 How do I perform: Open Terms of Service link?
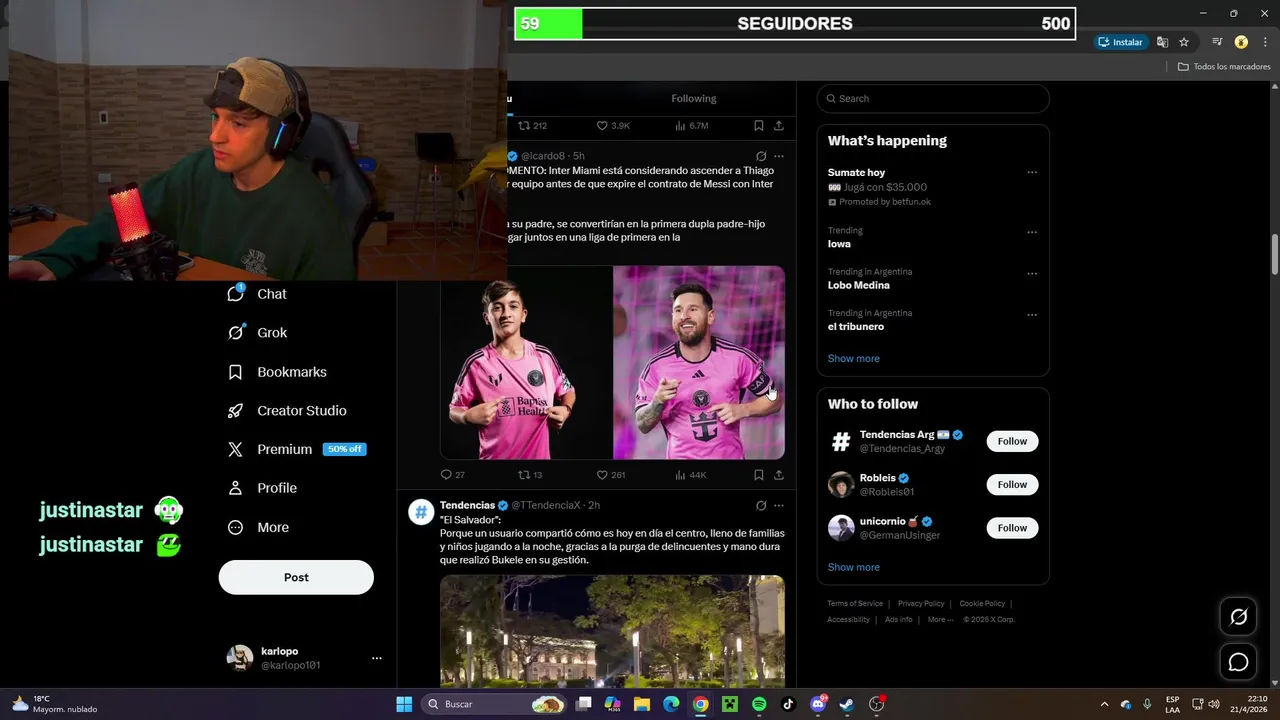coord(855,604)
